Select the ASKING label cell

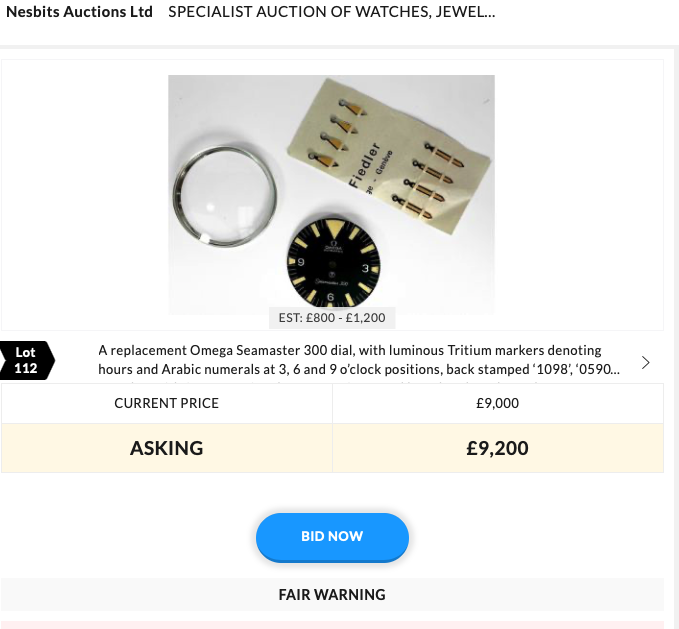click(x=166, y=448)
